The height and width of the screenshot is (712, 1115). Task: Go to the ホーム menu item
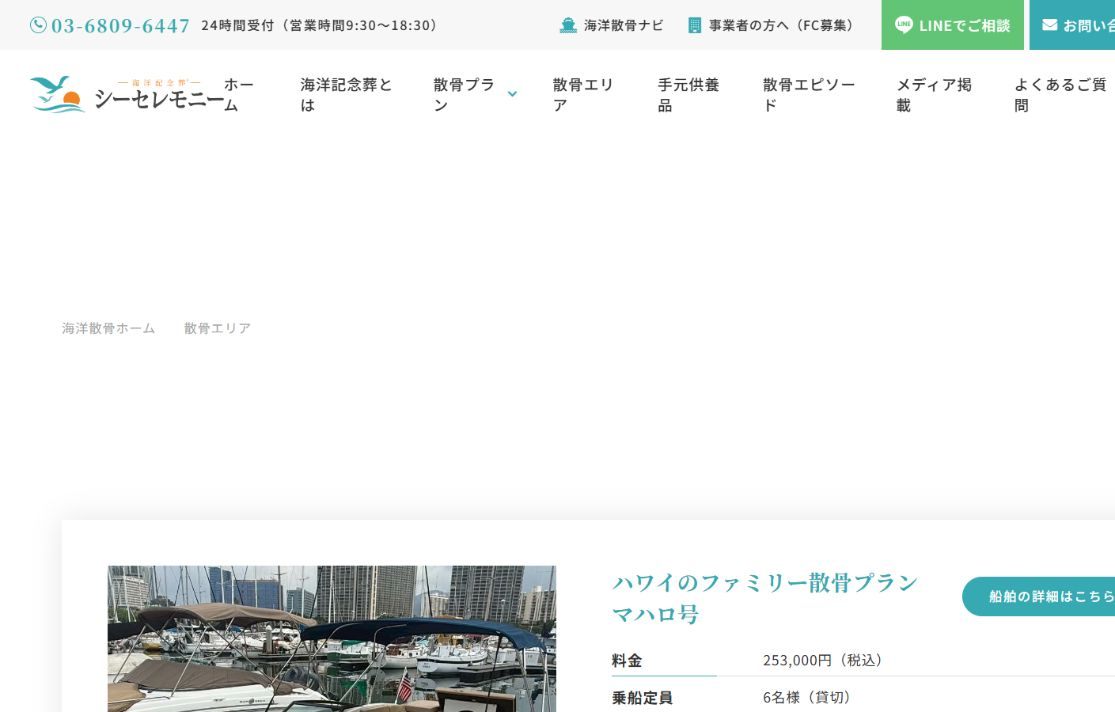pos(239,95)
